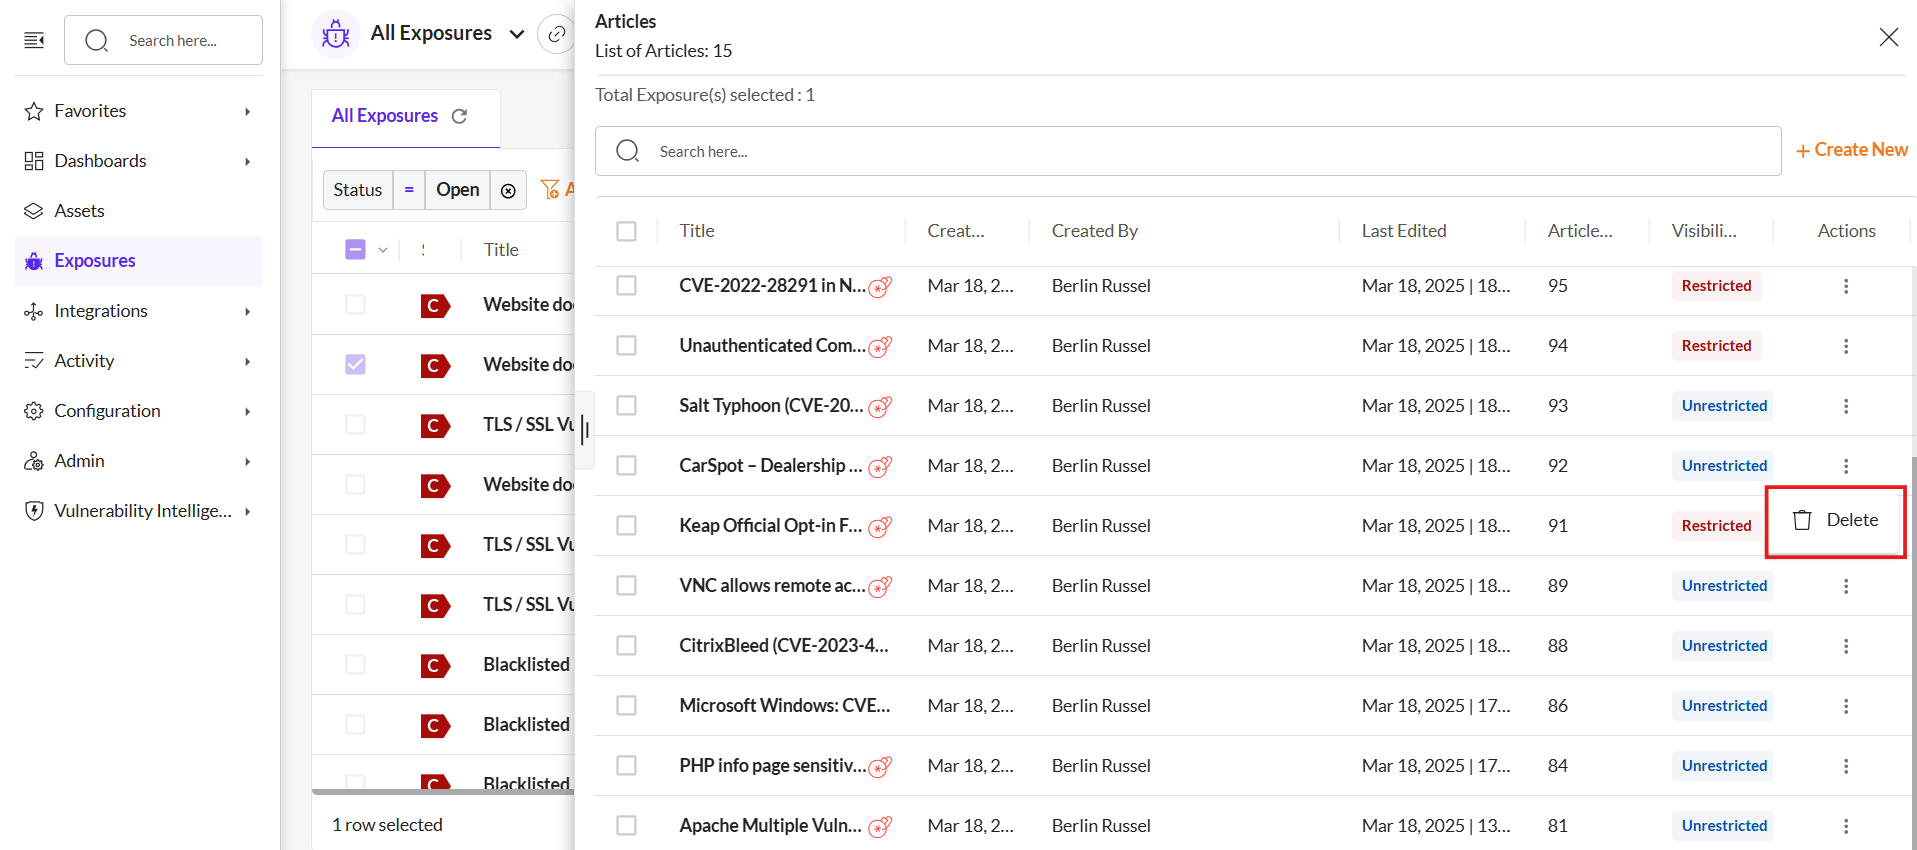Expand the Vulnerability Intelligence menu
Screen dimensions: 1917x850
[x=138, y=511]
